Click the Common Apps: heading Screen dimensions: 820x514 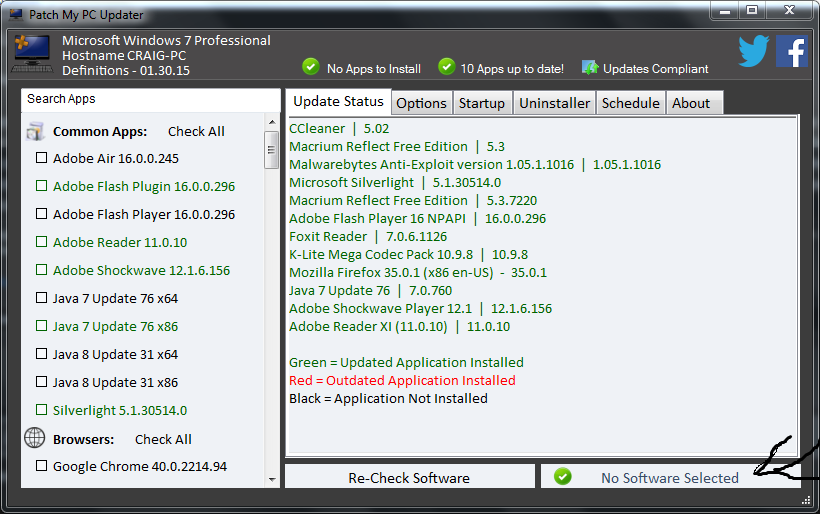click(x=100, y=132)
